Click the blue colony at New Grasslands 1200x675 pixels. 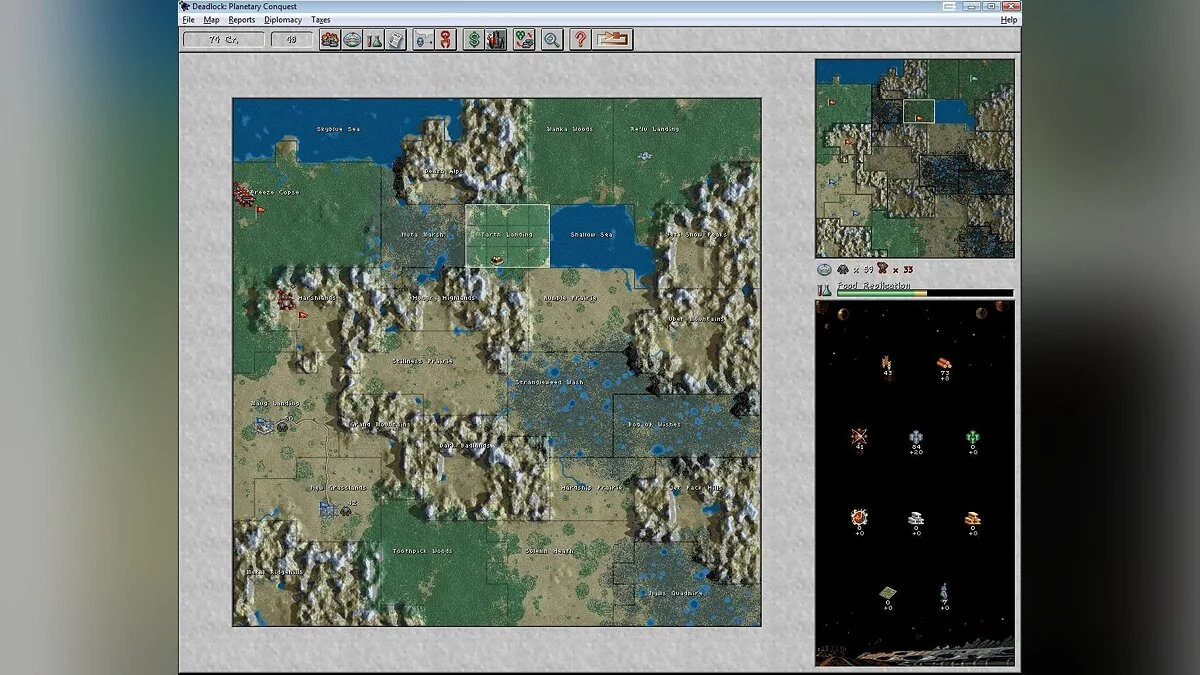click(x=327, y=509)
